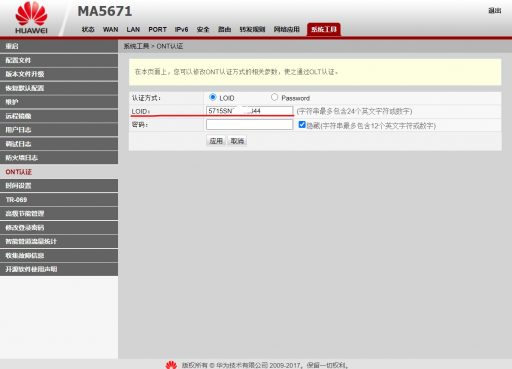This screenshot has width=512, height=369.
Task: Open 维护 in the sidebar
Action: coord(59,102)
